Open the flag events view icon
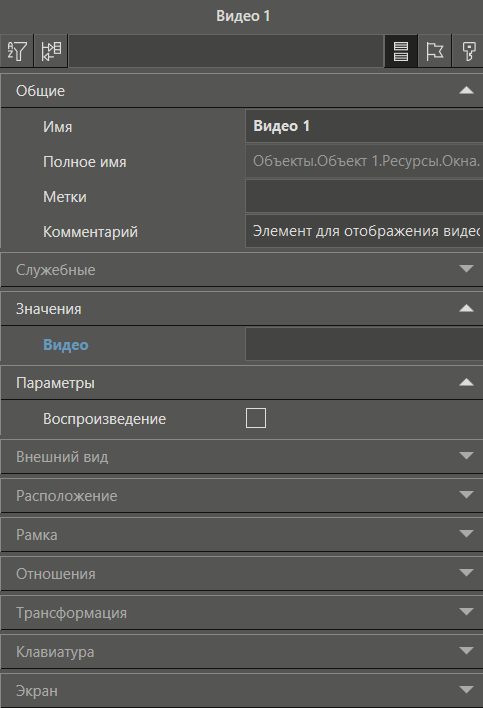 [435, 51]
